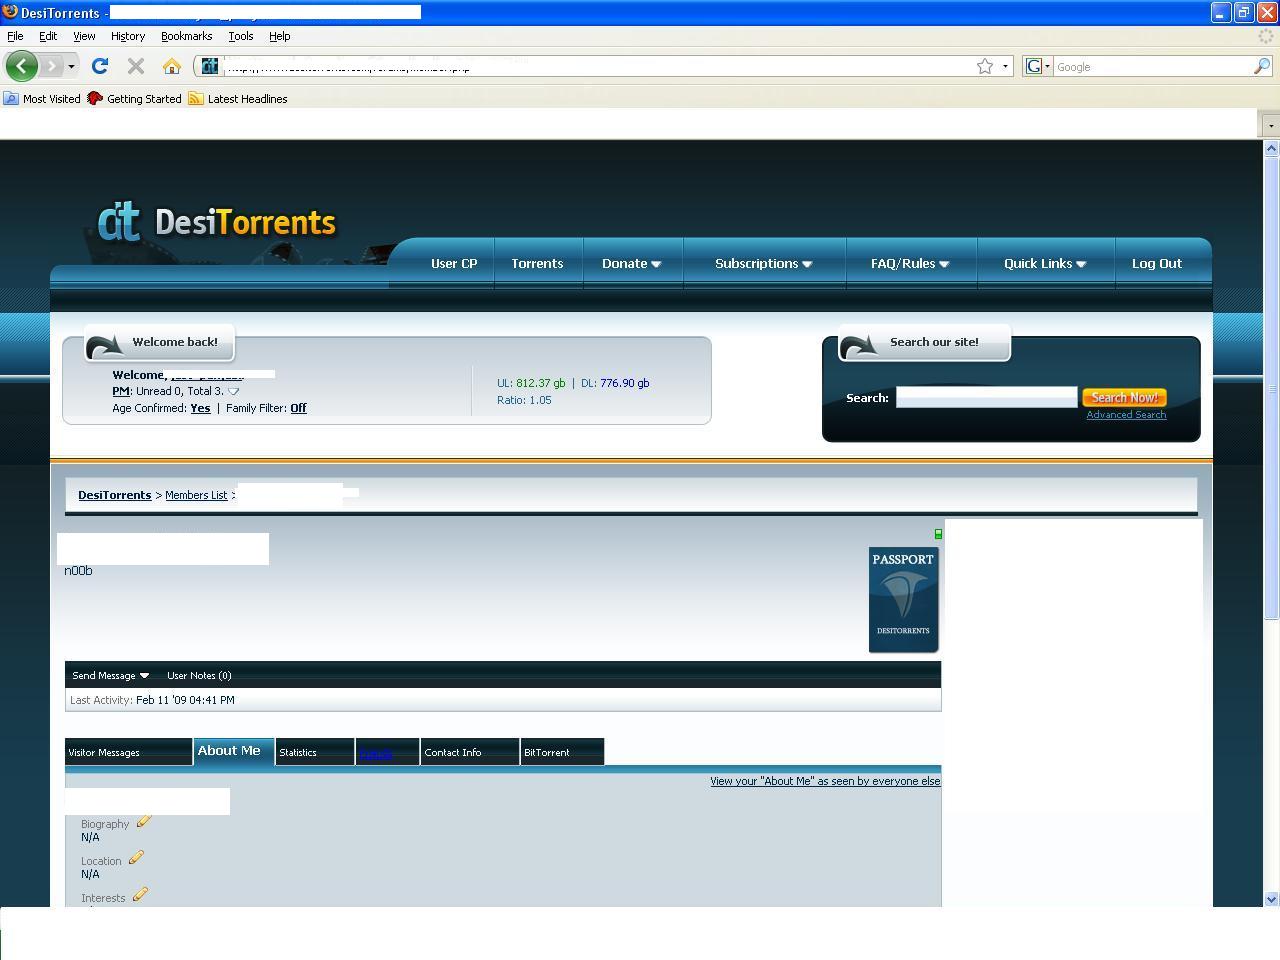
Task: Toggle the Family Filter Off link
Action: click(298, 408)
